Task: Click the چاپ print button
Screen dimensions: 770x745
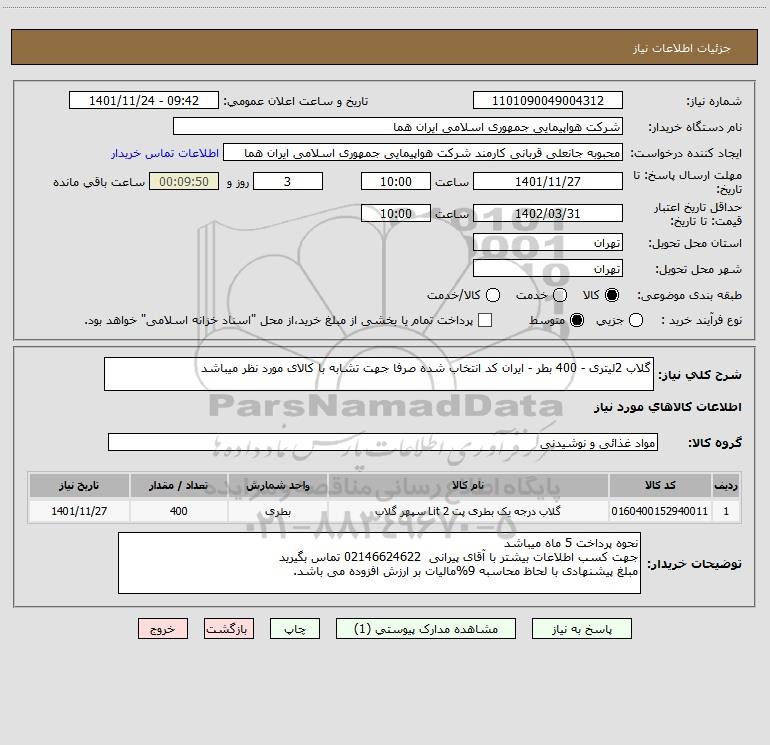Action: tap(295, 629)
